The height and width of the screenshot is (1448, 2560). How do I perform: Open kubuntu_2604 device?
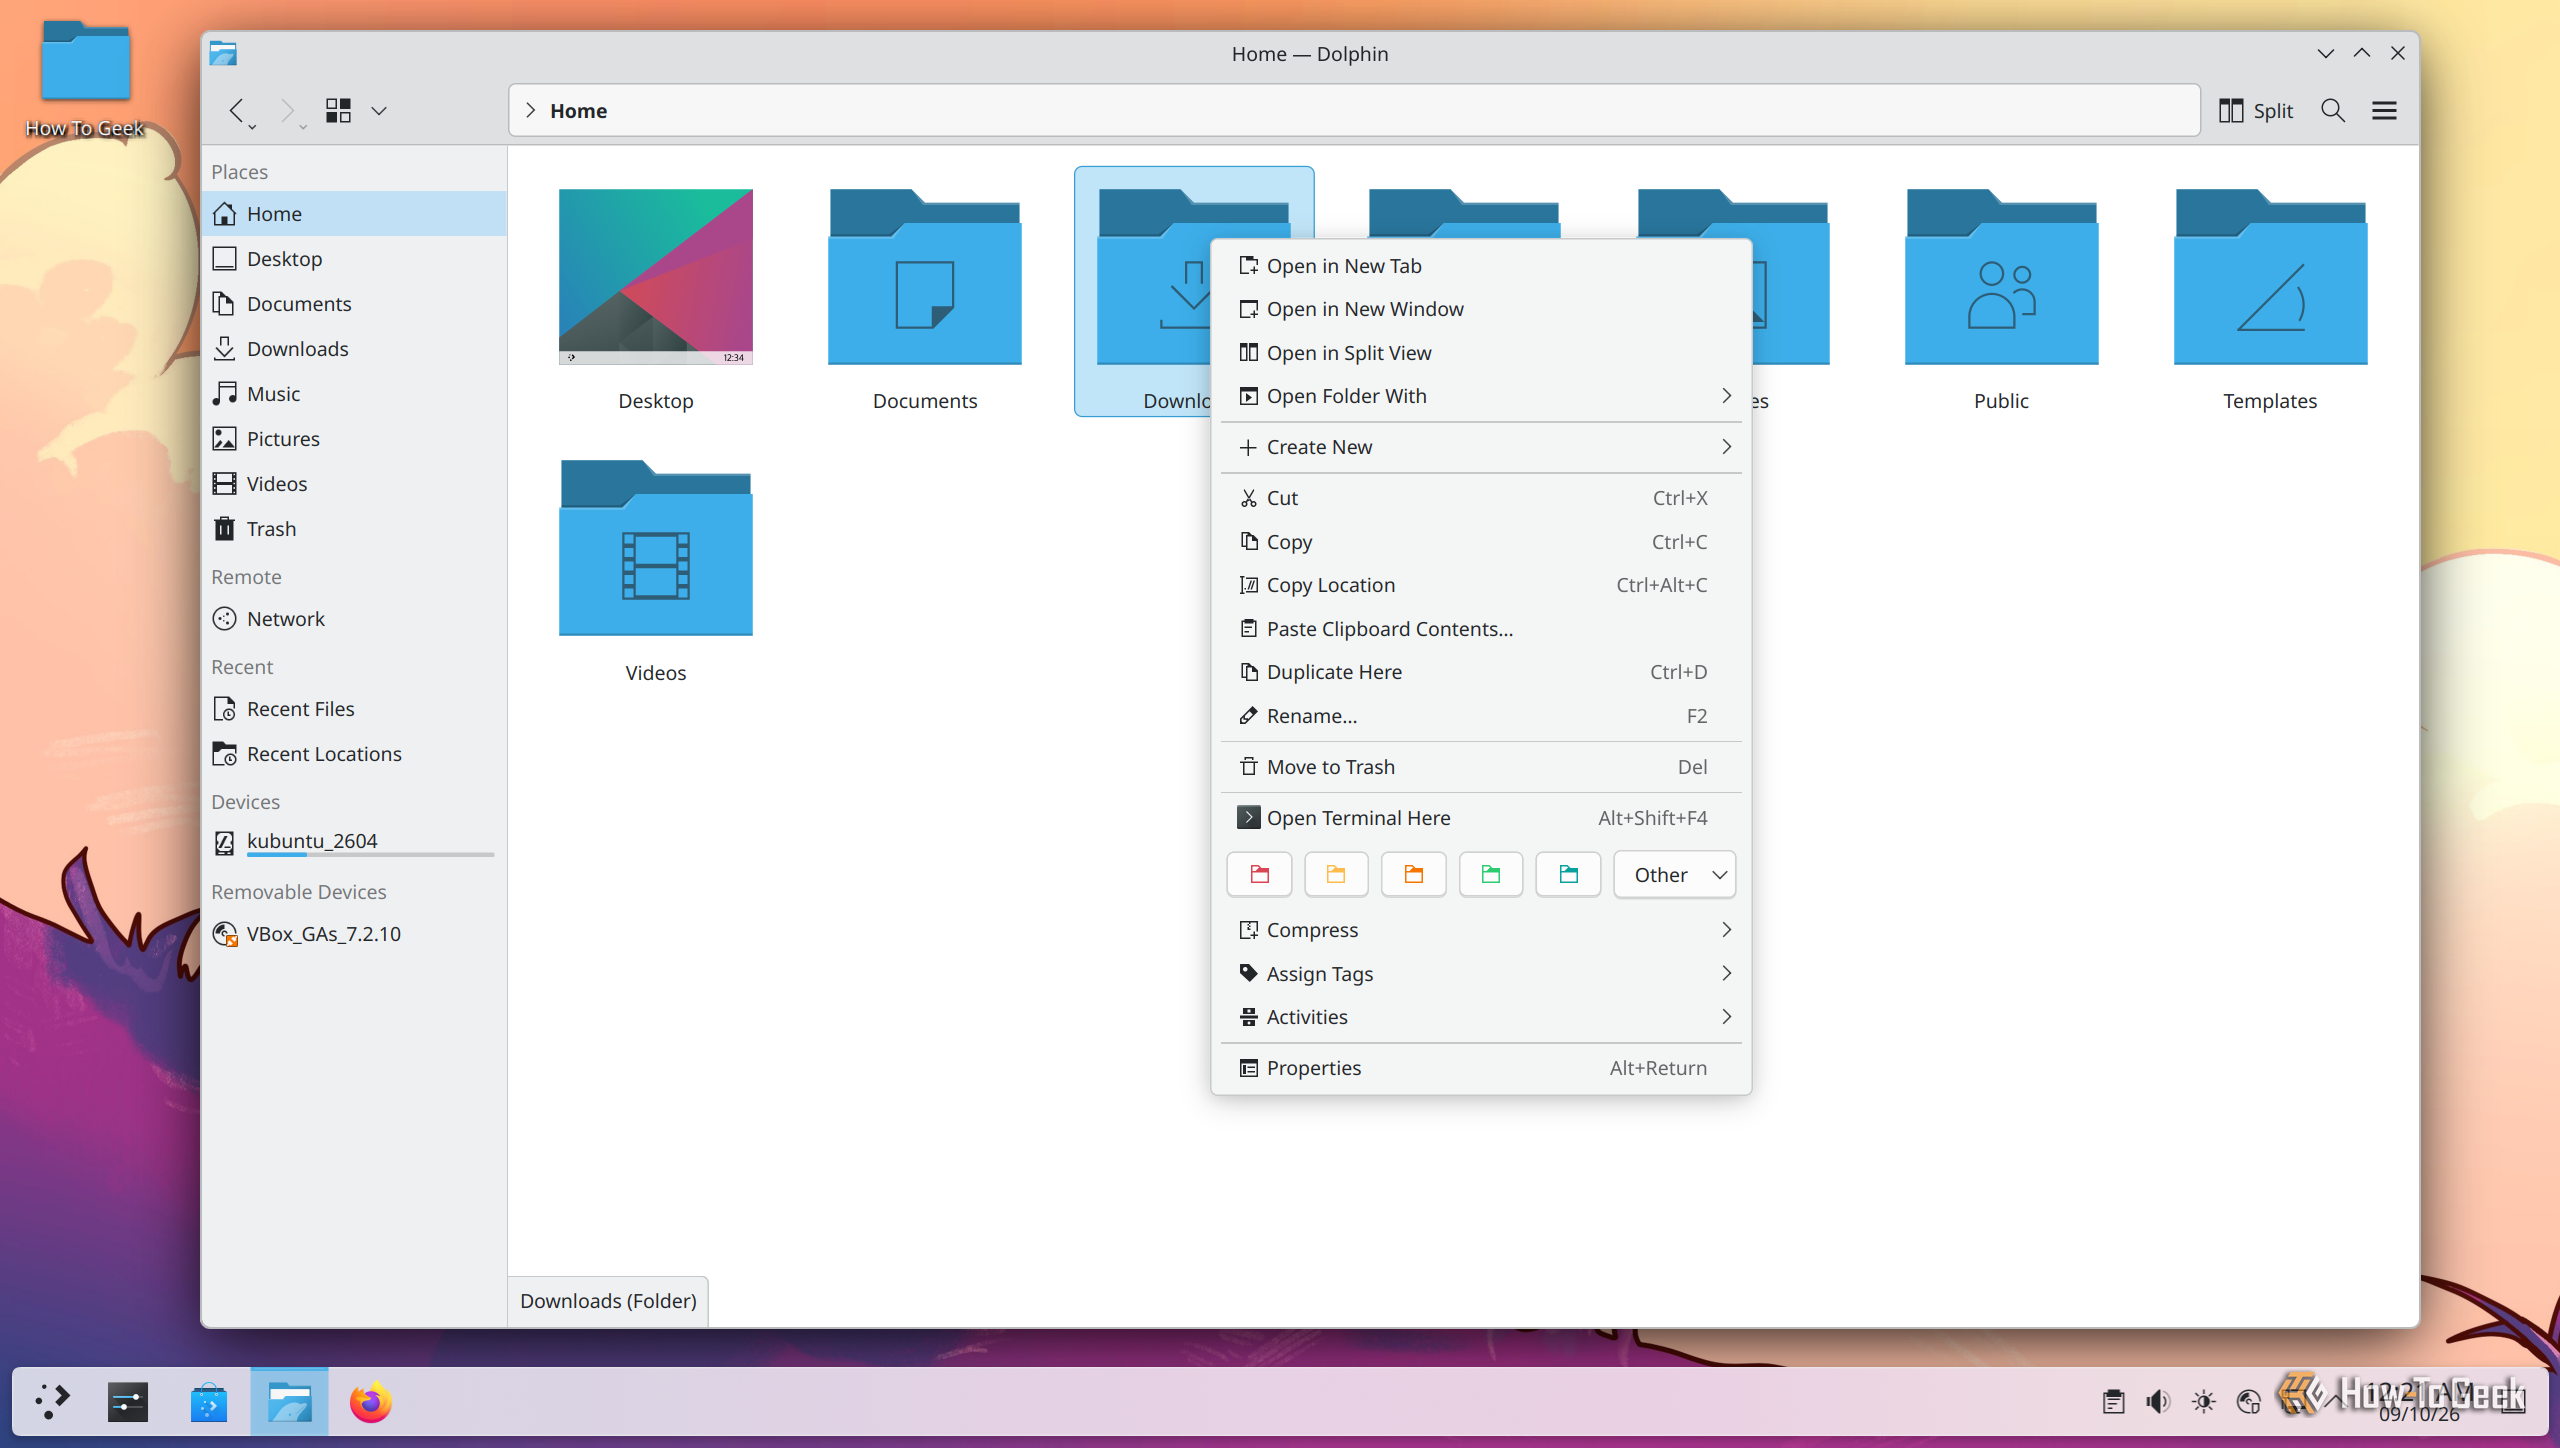[x=354, y=842]
